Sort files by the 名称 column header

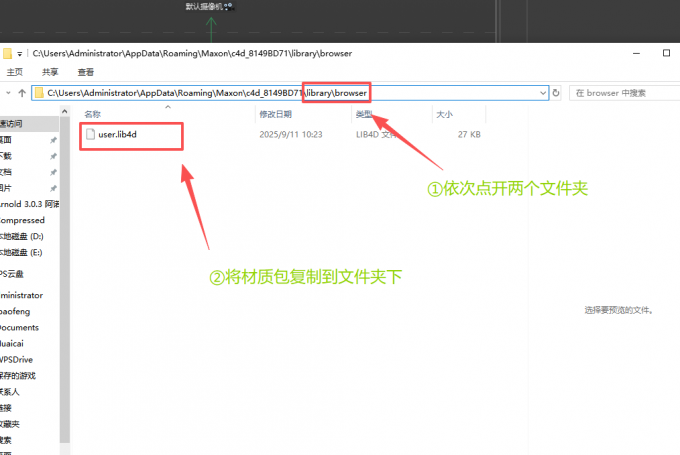click(93, 115)
